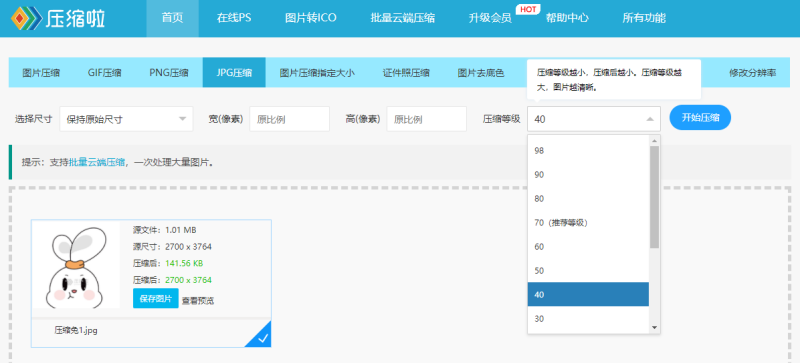Open 帮助中心 navigation item
800x363 pixels.
pyautogui.click(x=567, y=18)
